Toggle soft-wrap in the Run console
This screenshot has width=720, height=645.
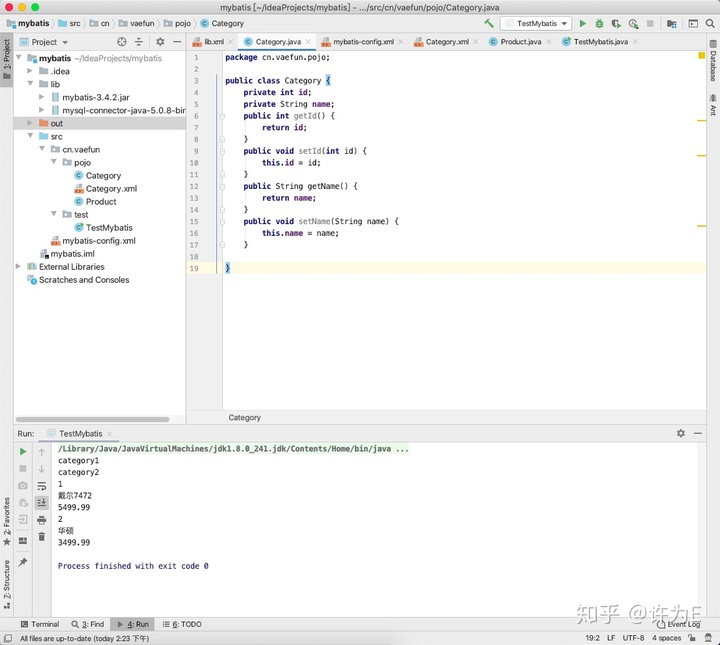point(41,486)
